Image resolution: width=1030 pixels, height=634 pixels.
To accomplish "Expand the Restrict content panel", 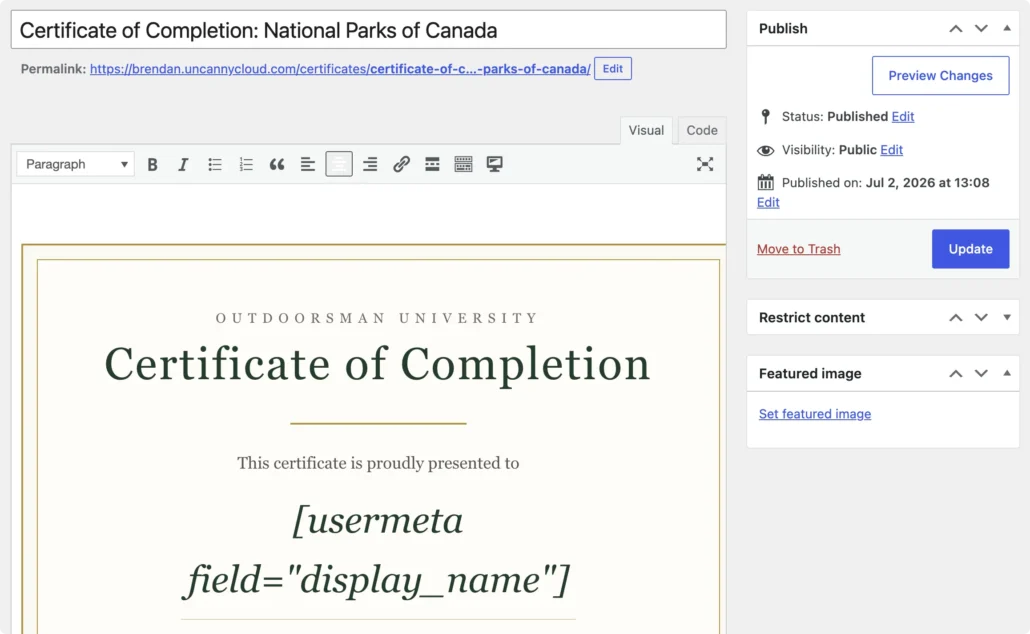I will tap(1006, 317).
